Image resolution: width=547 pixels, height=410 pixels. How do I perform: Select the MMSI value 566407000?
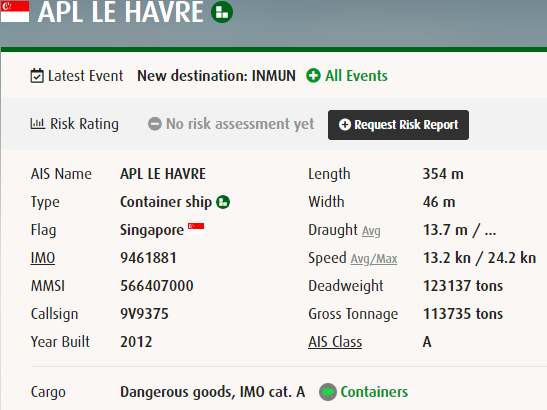click(x=157, y=286)
